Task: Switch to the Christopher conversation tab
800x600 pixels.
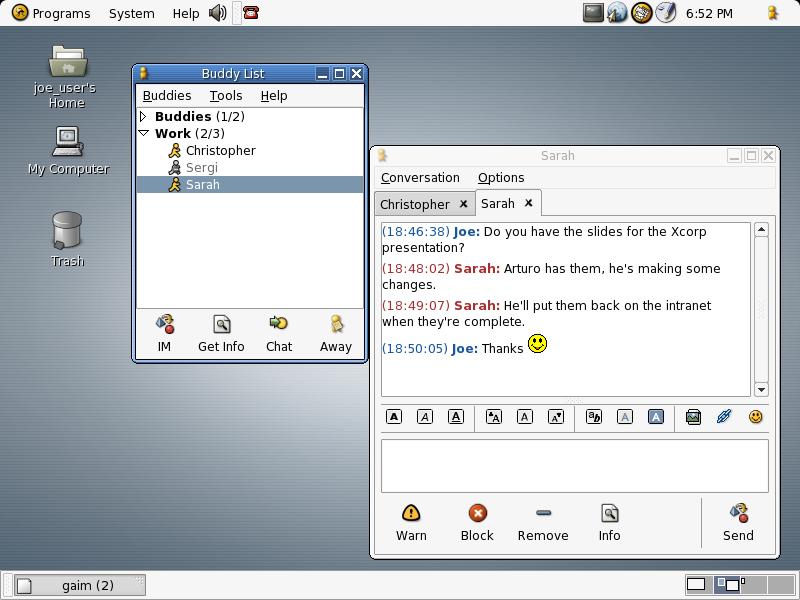Action: (x=415, y=204)
